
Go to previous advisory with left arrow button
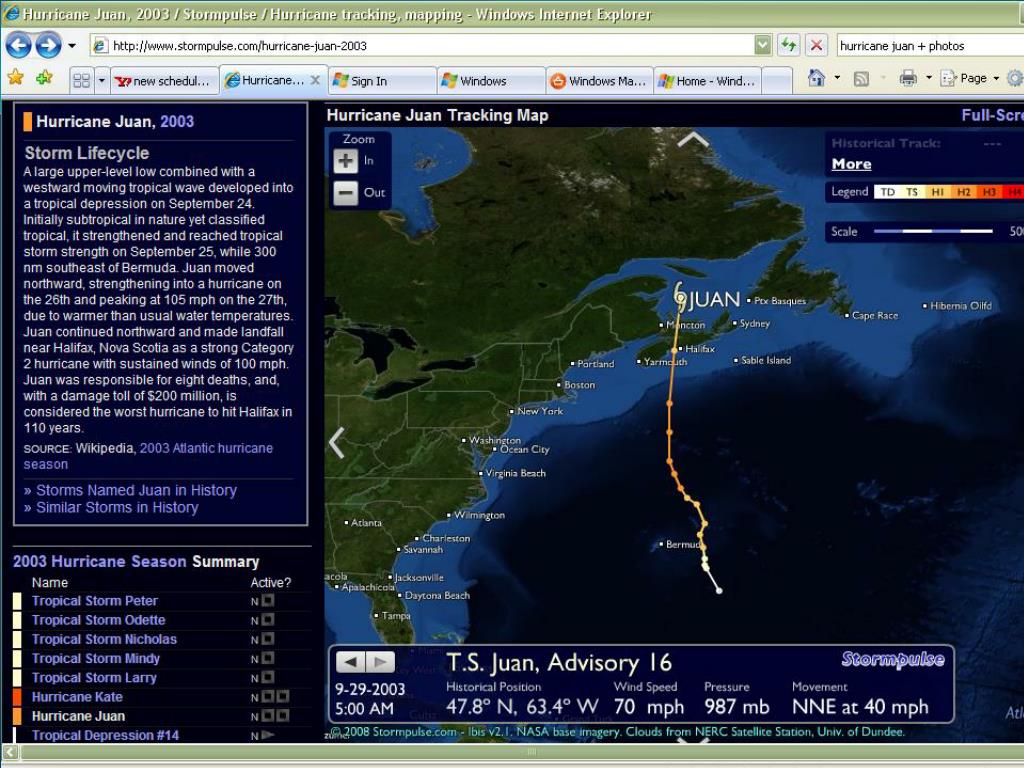pyautogui.click(x=351, y=662)
